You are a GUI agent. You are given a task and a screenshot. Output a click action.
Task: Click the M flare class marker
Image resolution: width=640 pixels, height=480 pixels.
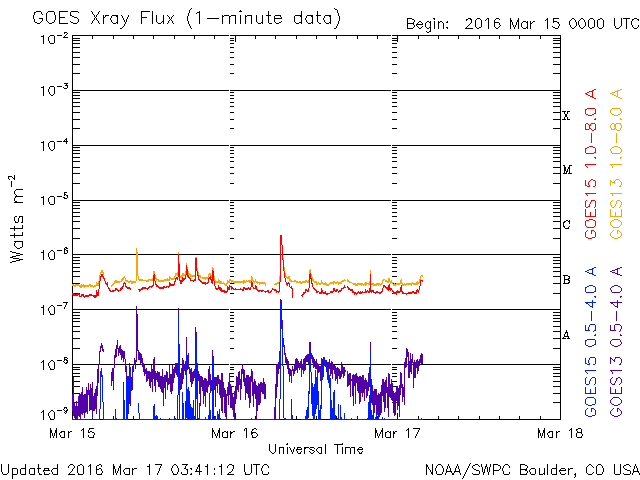pyautogui.click(x=567, y=170)
